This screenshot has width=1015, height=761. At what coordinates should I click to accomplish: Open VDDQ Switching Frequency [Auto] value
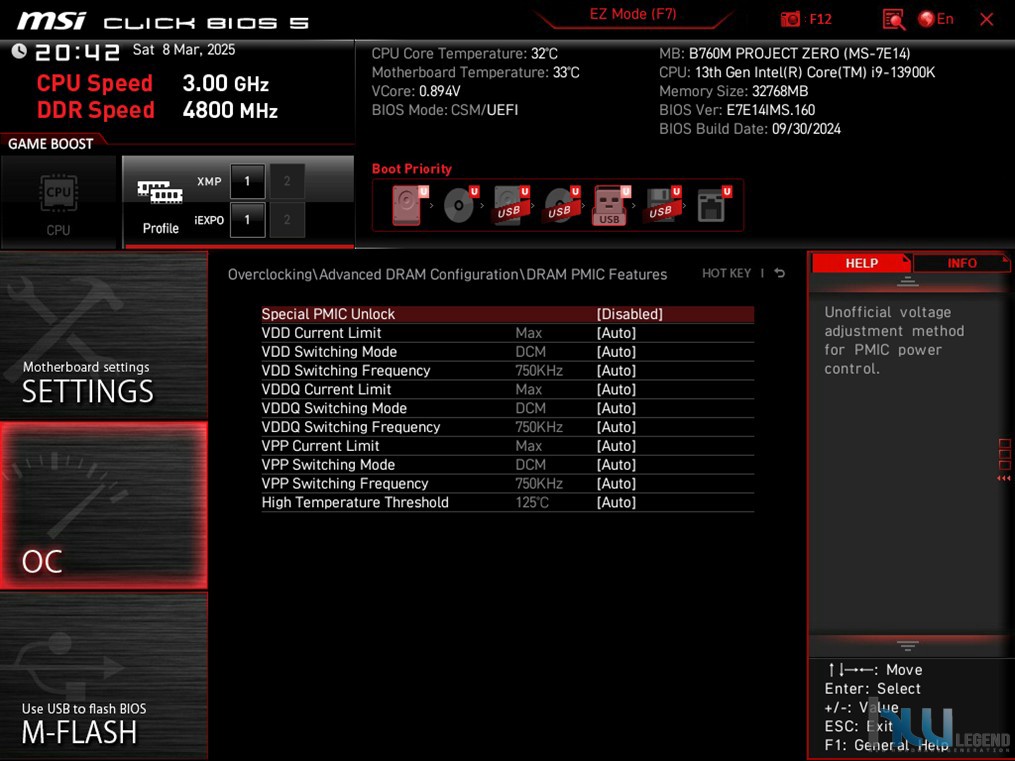pyautogui.click(x=616, y=426)
